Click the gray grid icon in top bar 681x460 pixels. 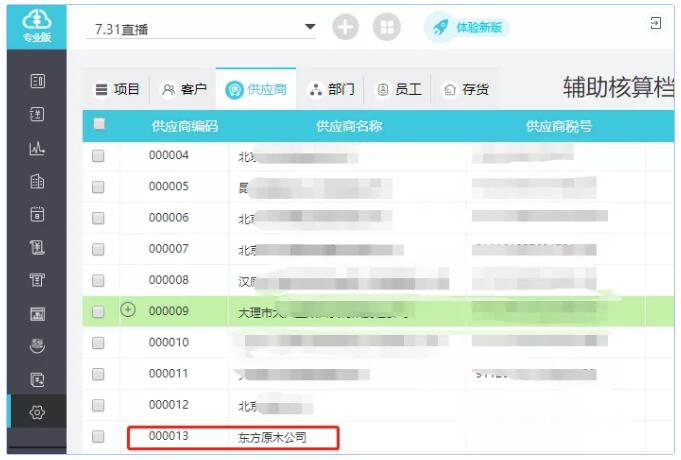(386, 28)
